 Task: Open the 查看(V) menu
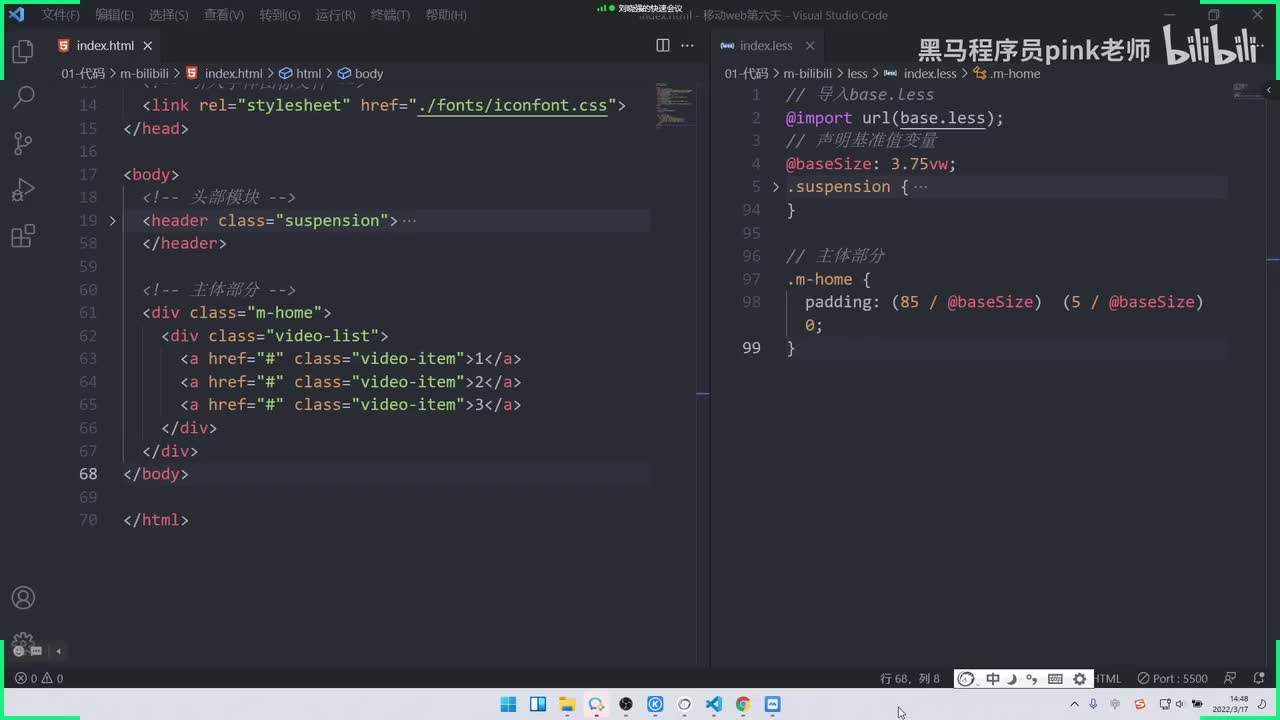pos(223,15)
